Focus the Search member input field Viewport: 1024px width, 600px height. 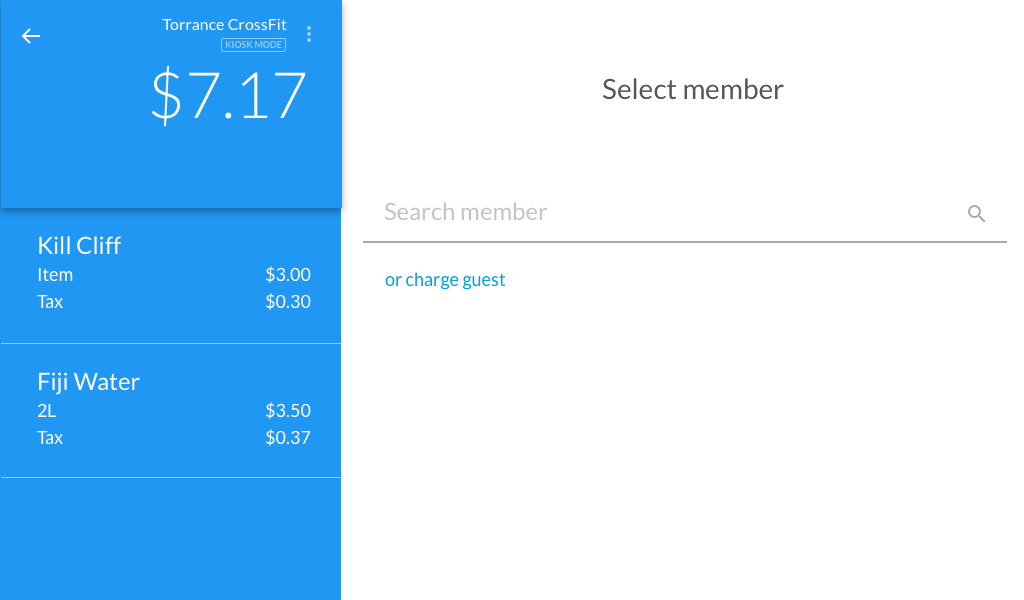[660, 212]
